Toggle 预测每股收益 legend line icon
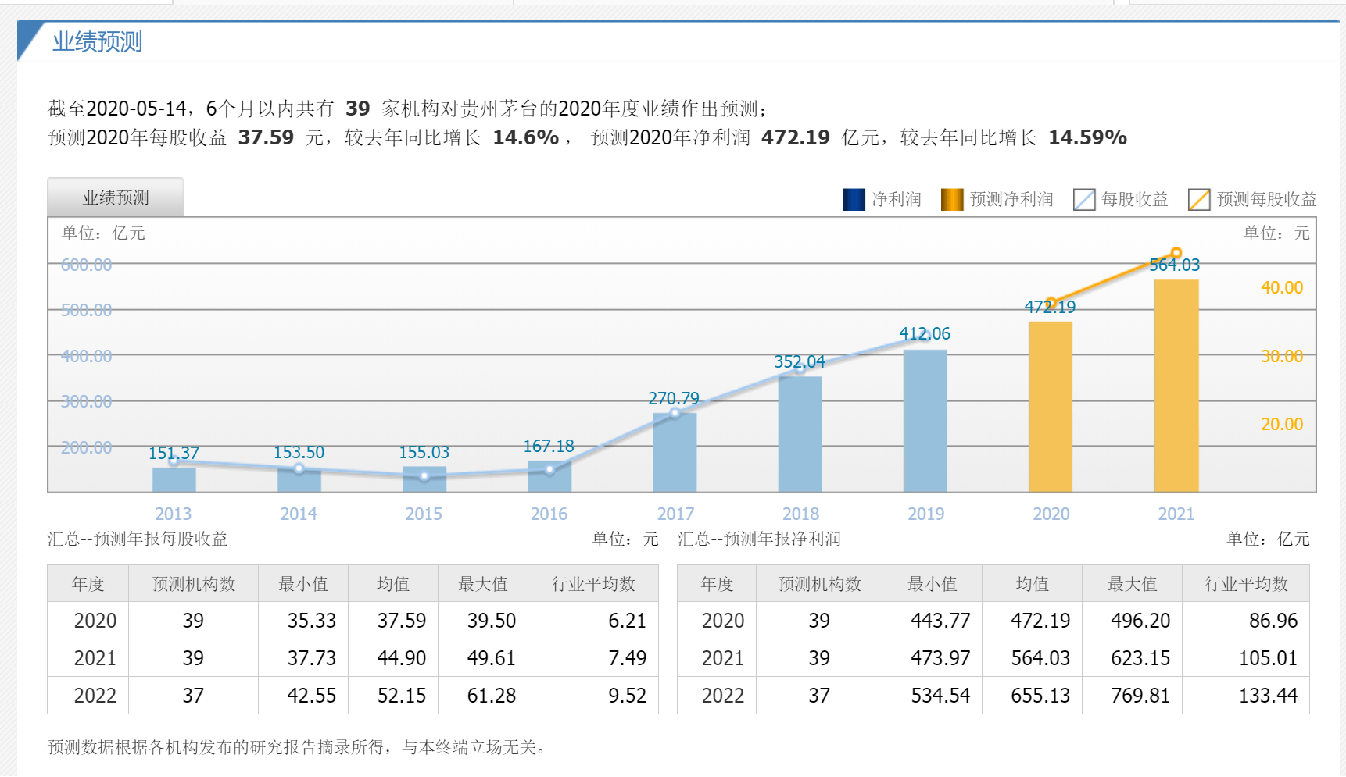The width and height of the screenshot is (1346, 777). point(1199,199)
